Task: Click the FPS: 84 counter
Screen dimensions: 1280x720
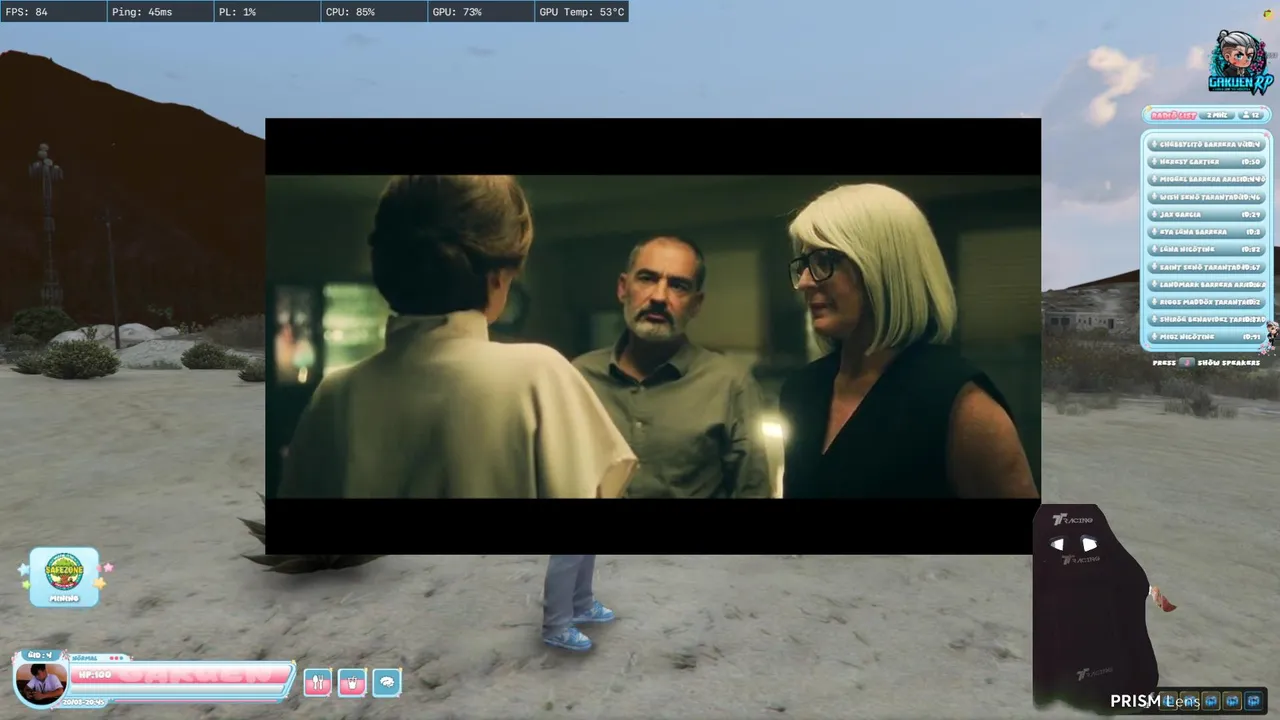Action: click(x=53, y=12)
